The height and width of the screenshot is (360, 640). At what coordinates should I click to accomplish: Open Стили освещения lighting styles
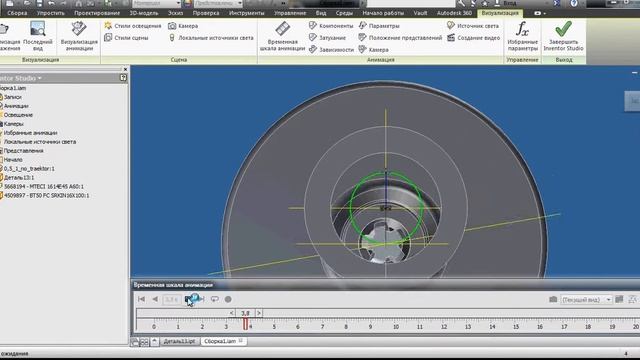tap(133, 26)
